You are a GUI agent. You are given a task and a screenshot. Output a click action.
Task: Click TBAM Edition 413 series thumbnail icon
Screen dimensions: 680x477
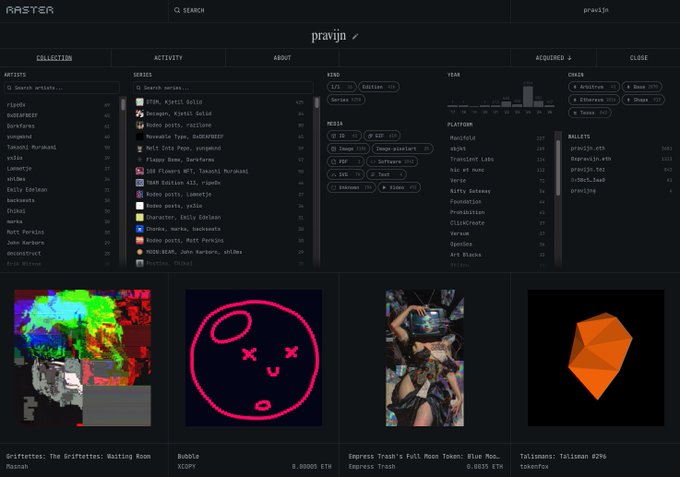(140, 183)
